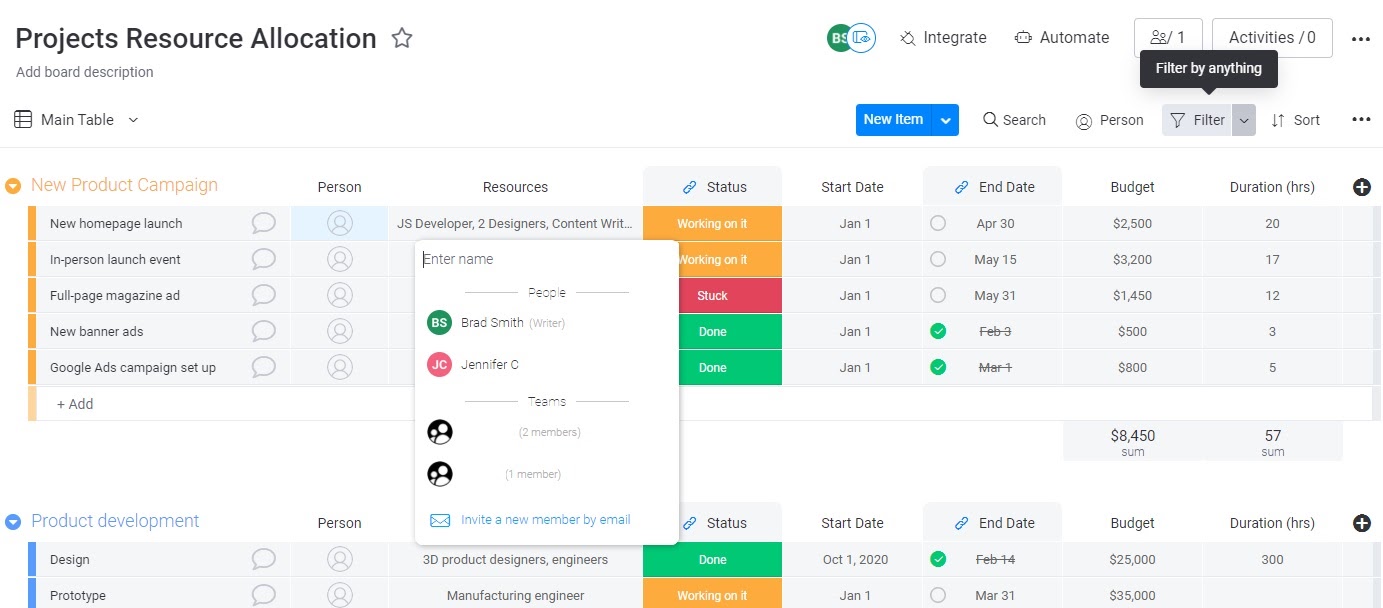Toggle the end date check for May 15
The image size is (1383, 608).
(x=938, y=260)
